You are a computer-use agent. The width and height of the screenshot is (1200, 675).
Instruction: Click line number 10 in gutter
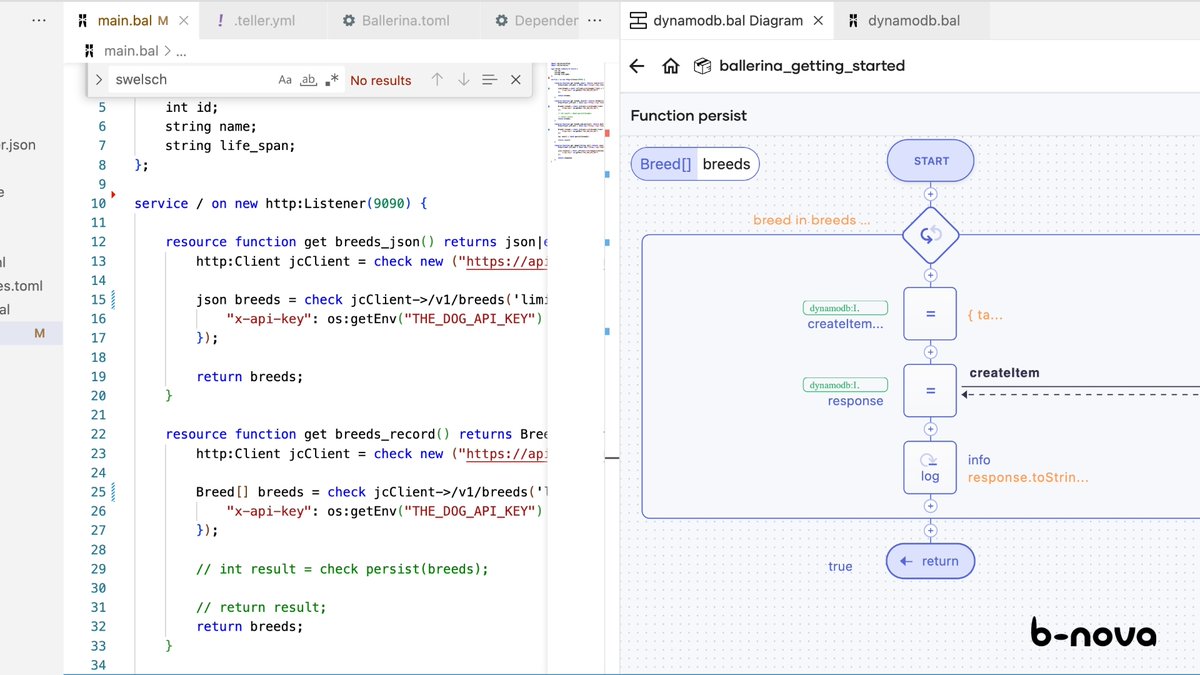pos(98,203)
